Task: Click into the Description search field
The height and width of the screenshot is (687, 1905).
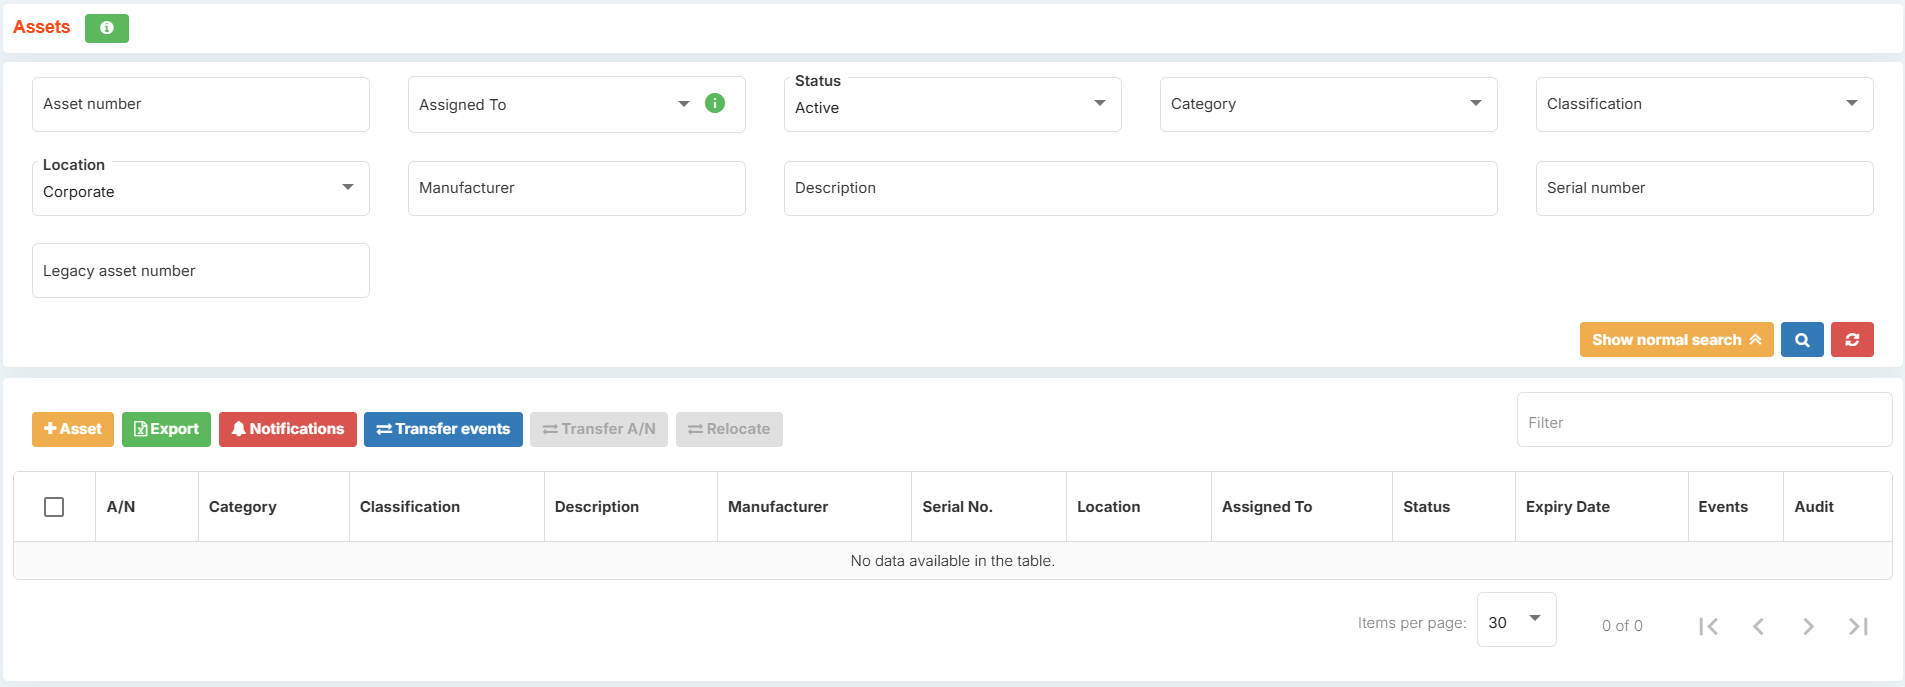Action: [1141, 188]
